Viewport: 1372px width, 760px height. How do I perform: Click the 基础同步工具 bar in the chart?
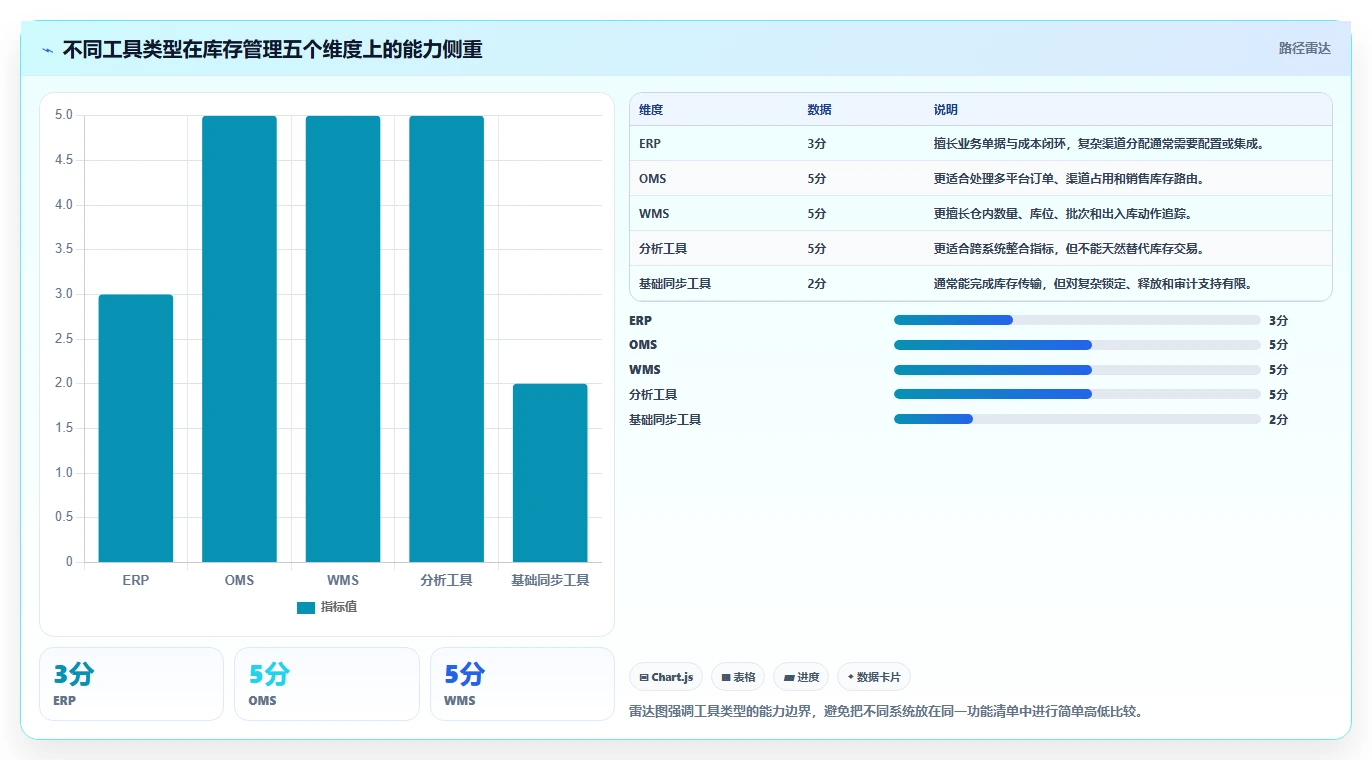coord(550,473)
